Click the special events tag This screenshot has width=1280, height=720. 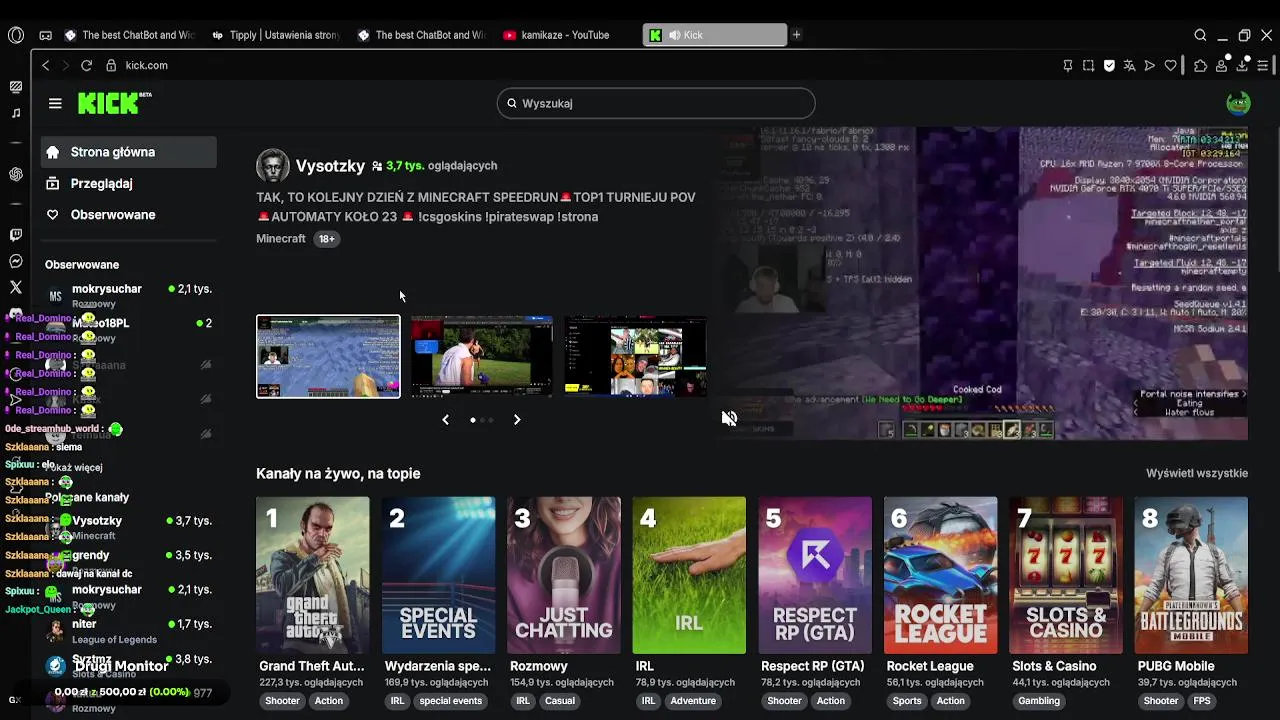(450, 701)
